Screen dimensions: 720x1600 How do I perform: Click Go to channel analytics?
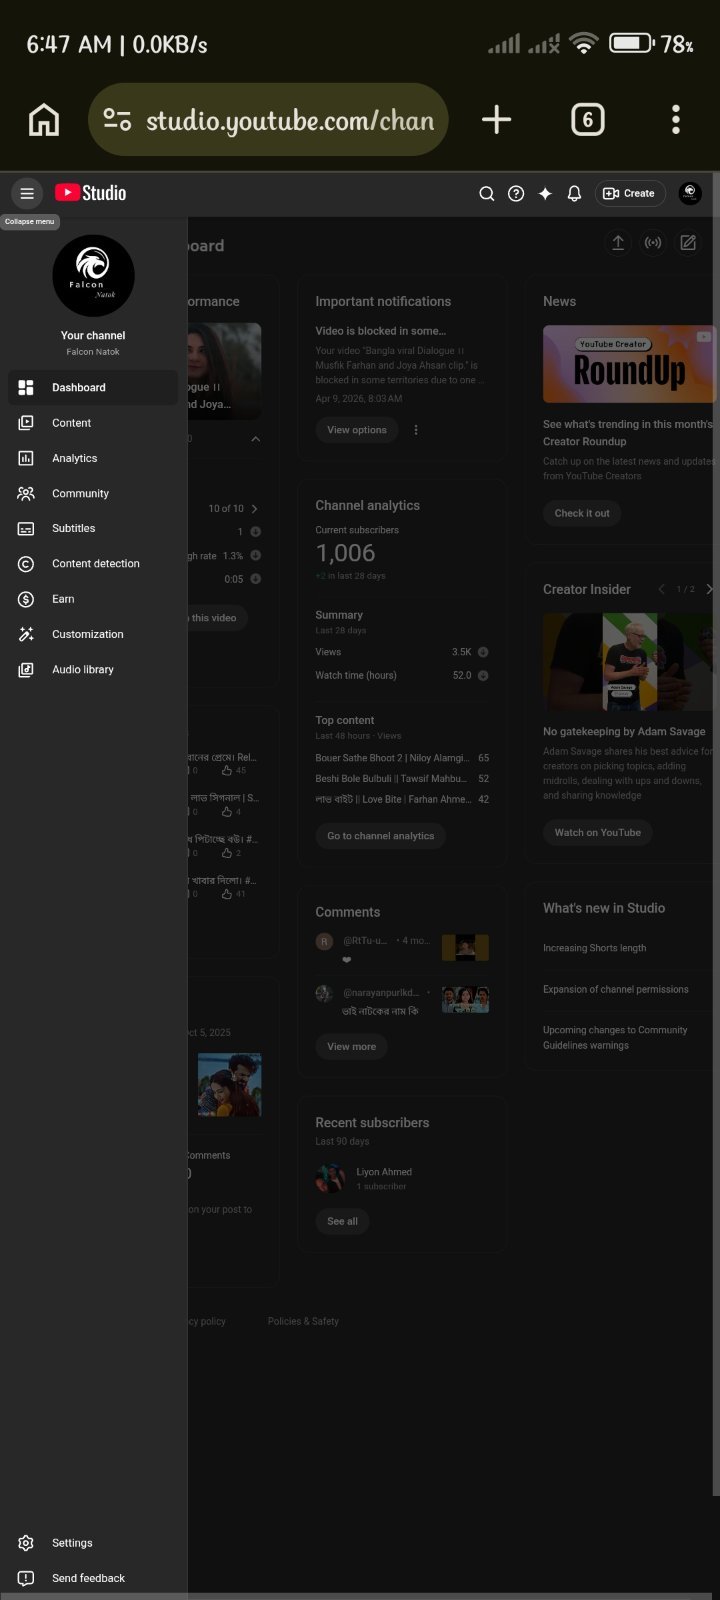tap(381, 836)
